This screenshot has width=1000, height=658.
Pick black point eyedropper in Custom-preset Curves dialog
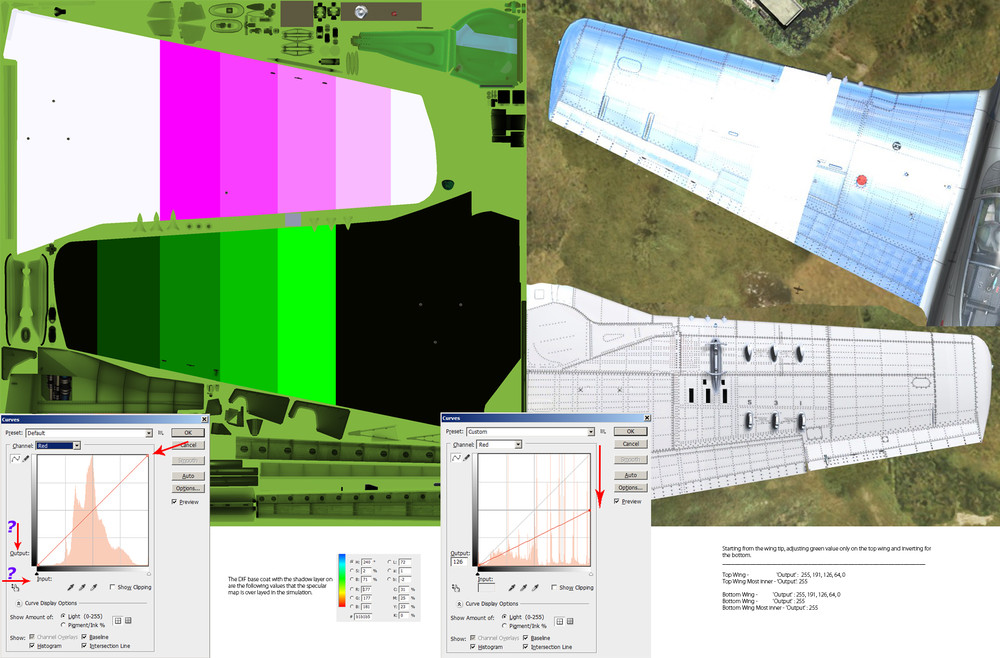511,588
